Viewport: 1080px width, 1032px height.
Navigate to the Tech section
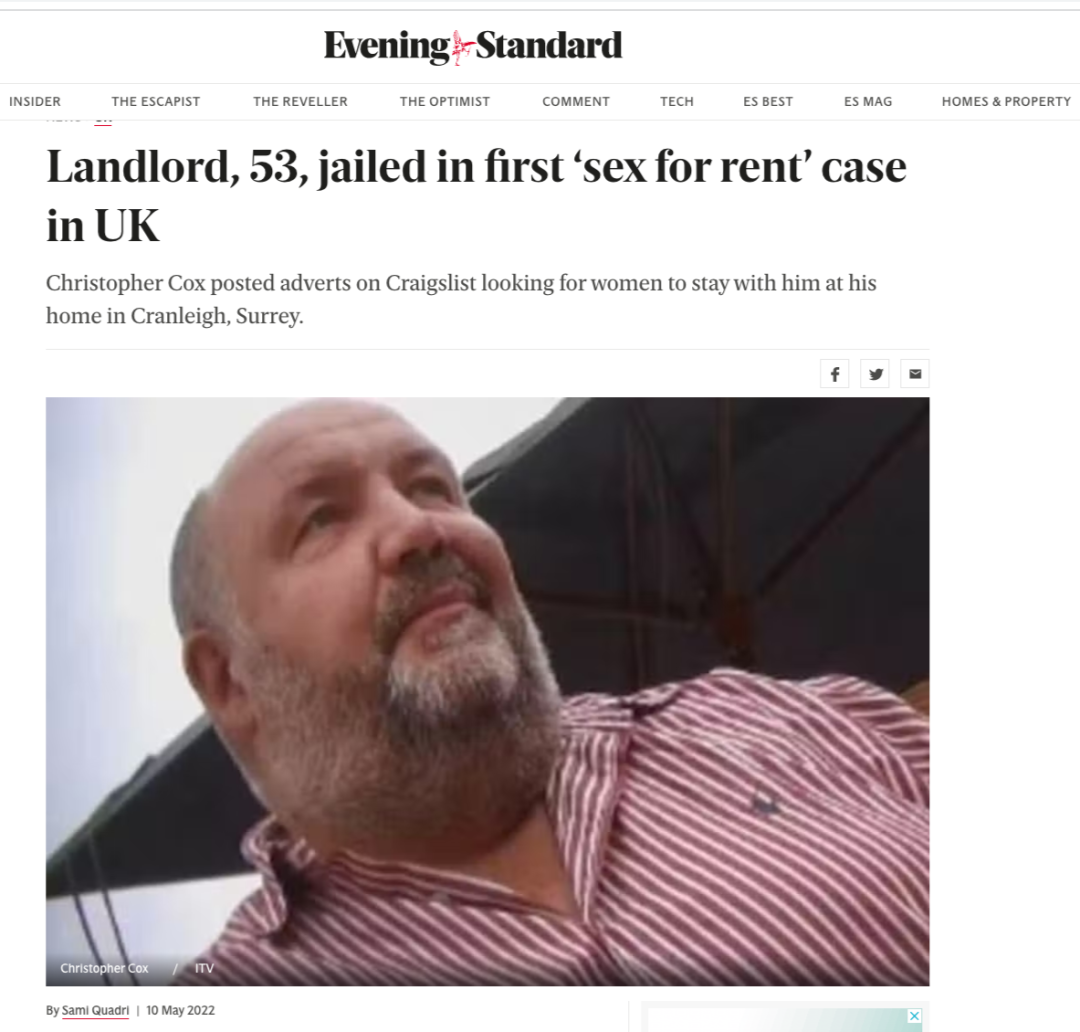[677, 101]
